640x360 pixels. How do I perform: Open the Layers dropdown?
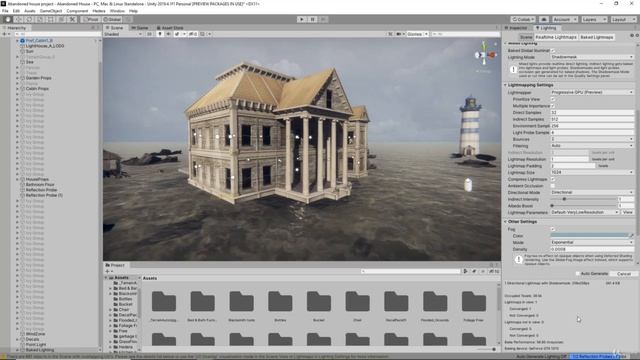[594, 19]
